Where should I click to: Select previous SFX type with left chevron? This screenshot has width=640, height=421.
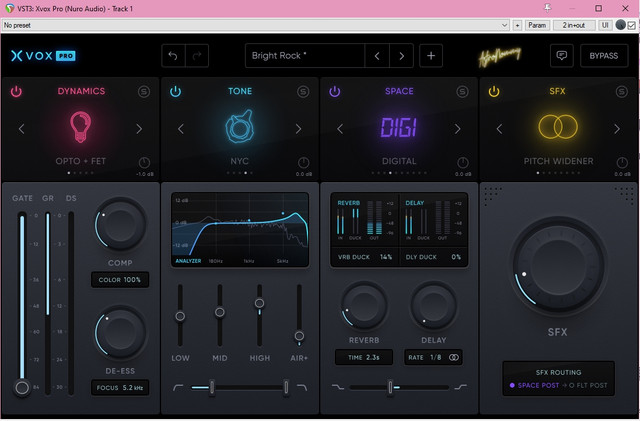[499, 129]
